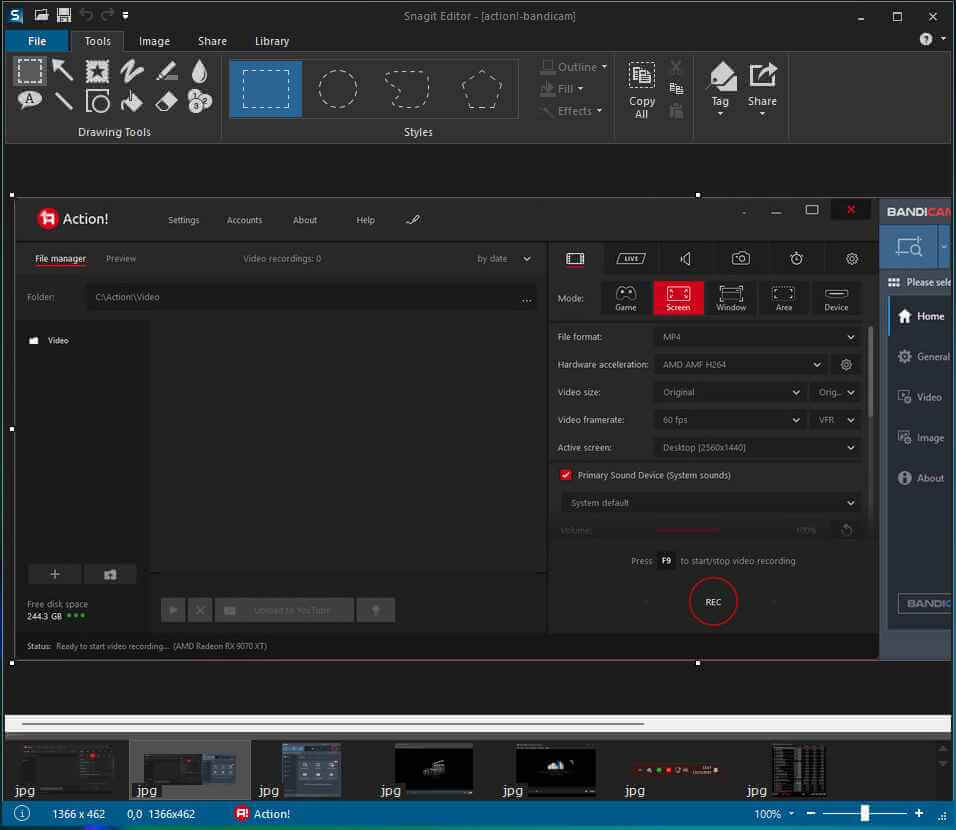
Task: Choose the Stamp tool
Action: pyautogui.click(x=97, y=70)
